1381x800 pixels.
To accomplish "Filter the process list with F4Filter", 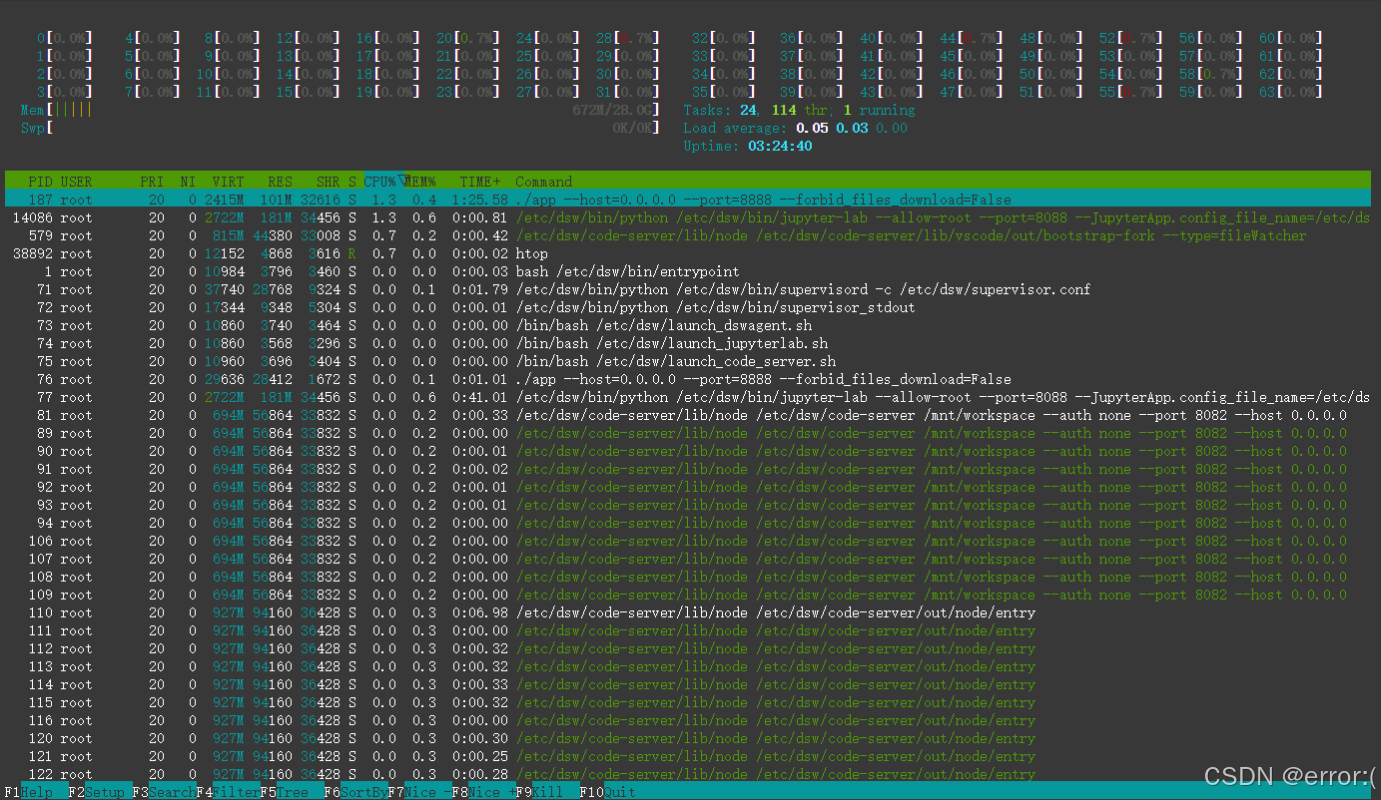I will pyautogui.click(x=228, y=791).
